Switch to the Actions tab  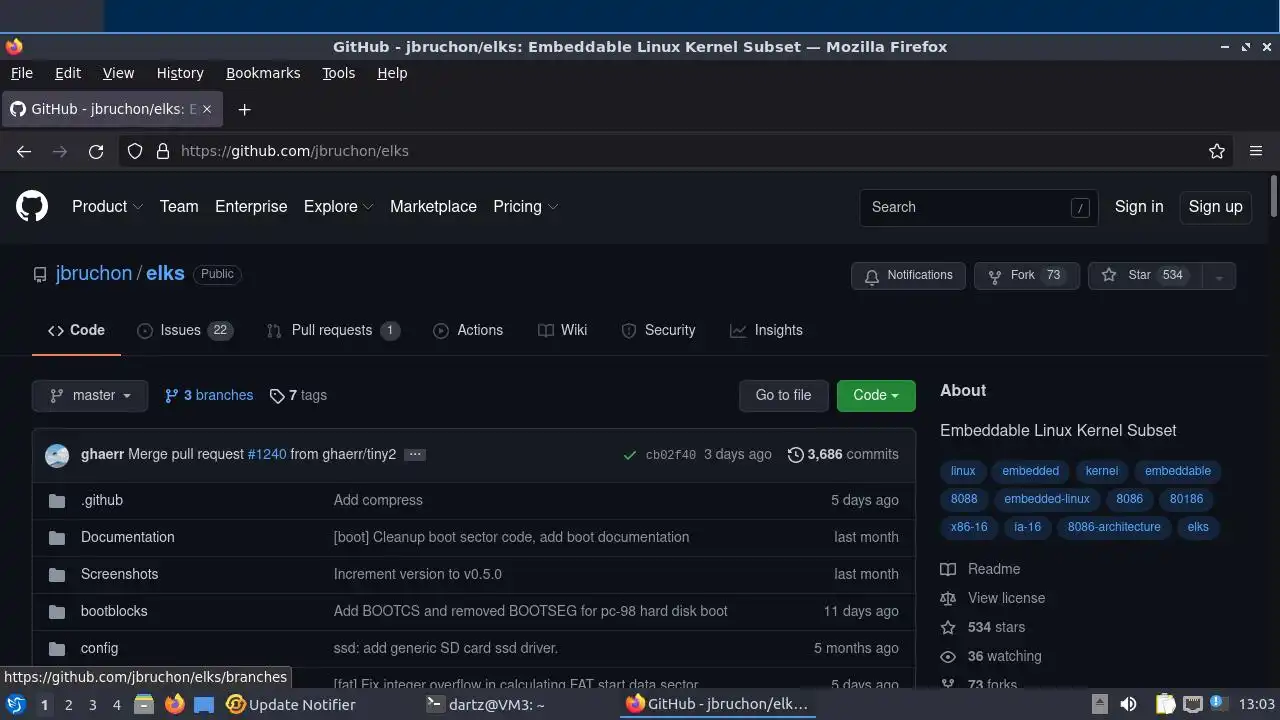468,330
